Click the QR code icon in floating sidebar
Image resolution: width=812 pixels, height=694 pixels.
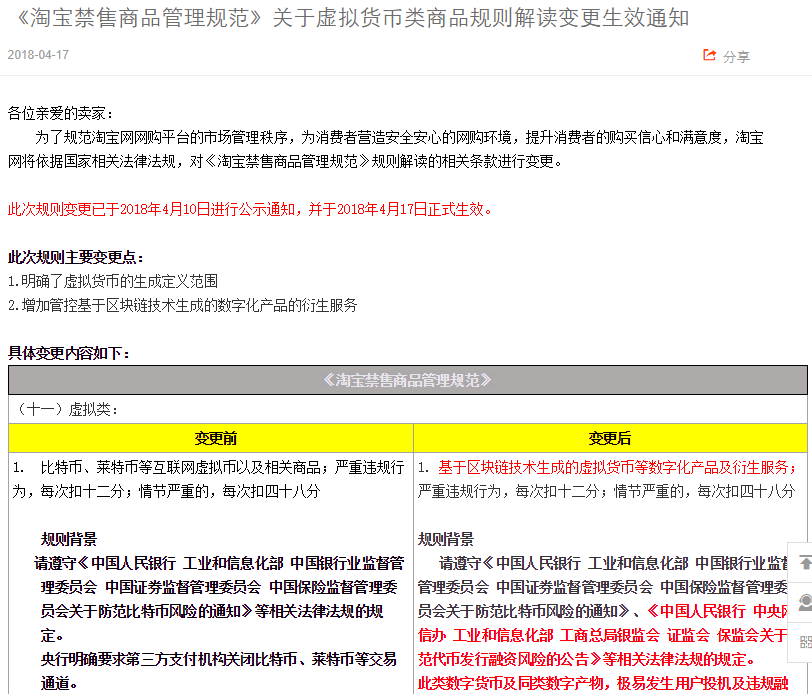806,642
